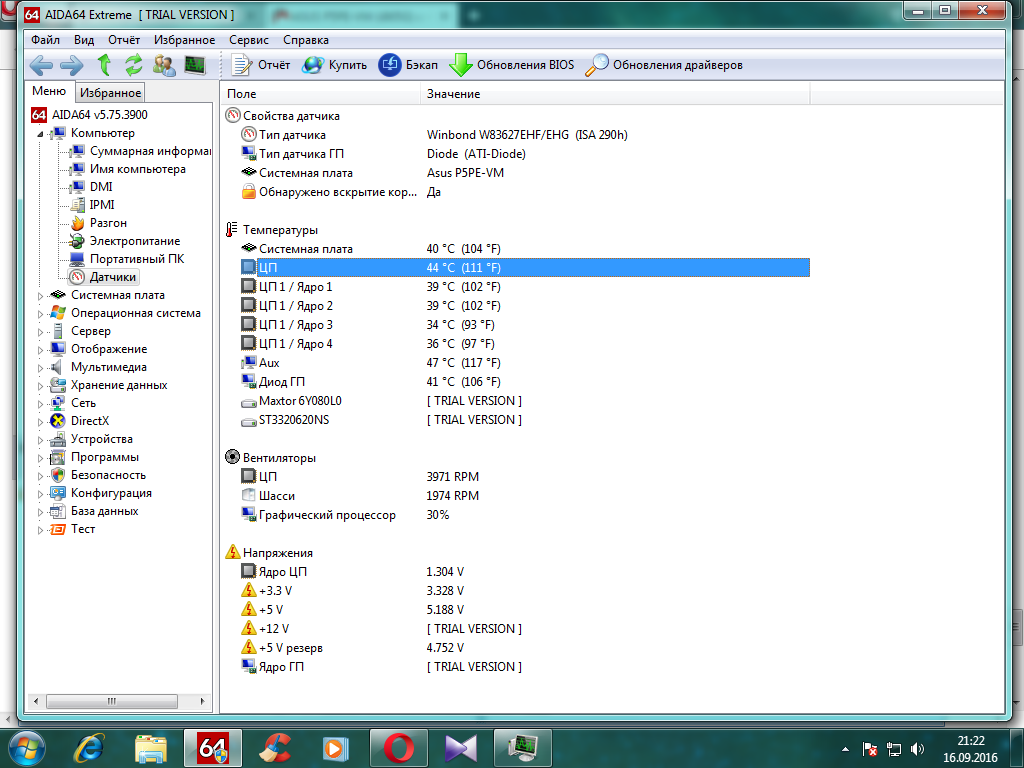Viewport: 1024px width, 768px height.
Task: Expand the Операционная система node
Action: pyautogui.click(x=40, y=314)
